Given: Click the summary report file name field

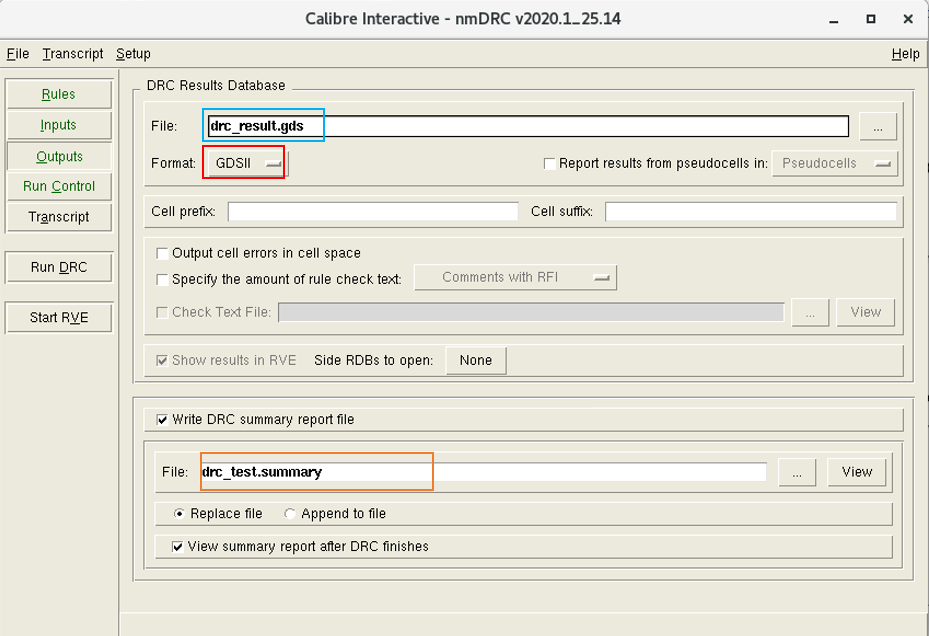Looking at the screenshot, I should (483, 472).
